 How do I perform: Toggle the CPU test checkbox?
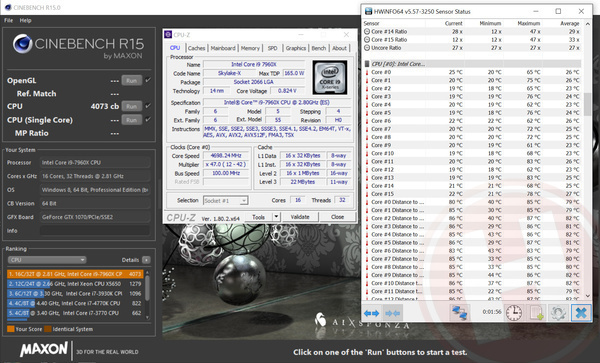pyautogui.click(x=148, y=106)
